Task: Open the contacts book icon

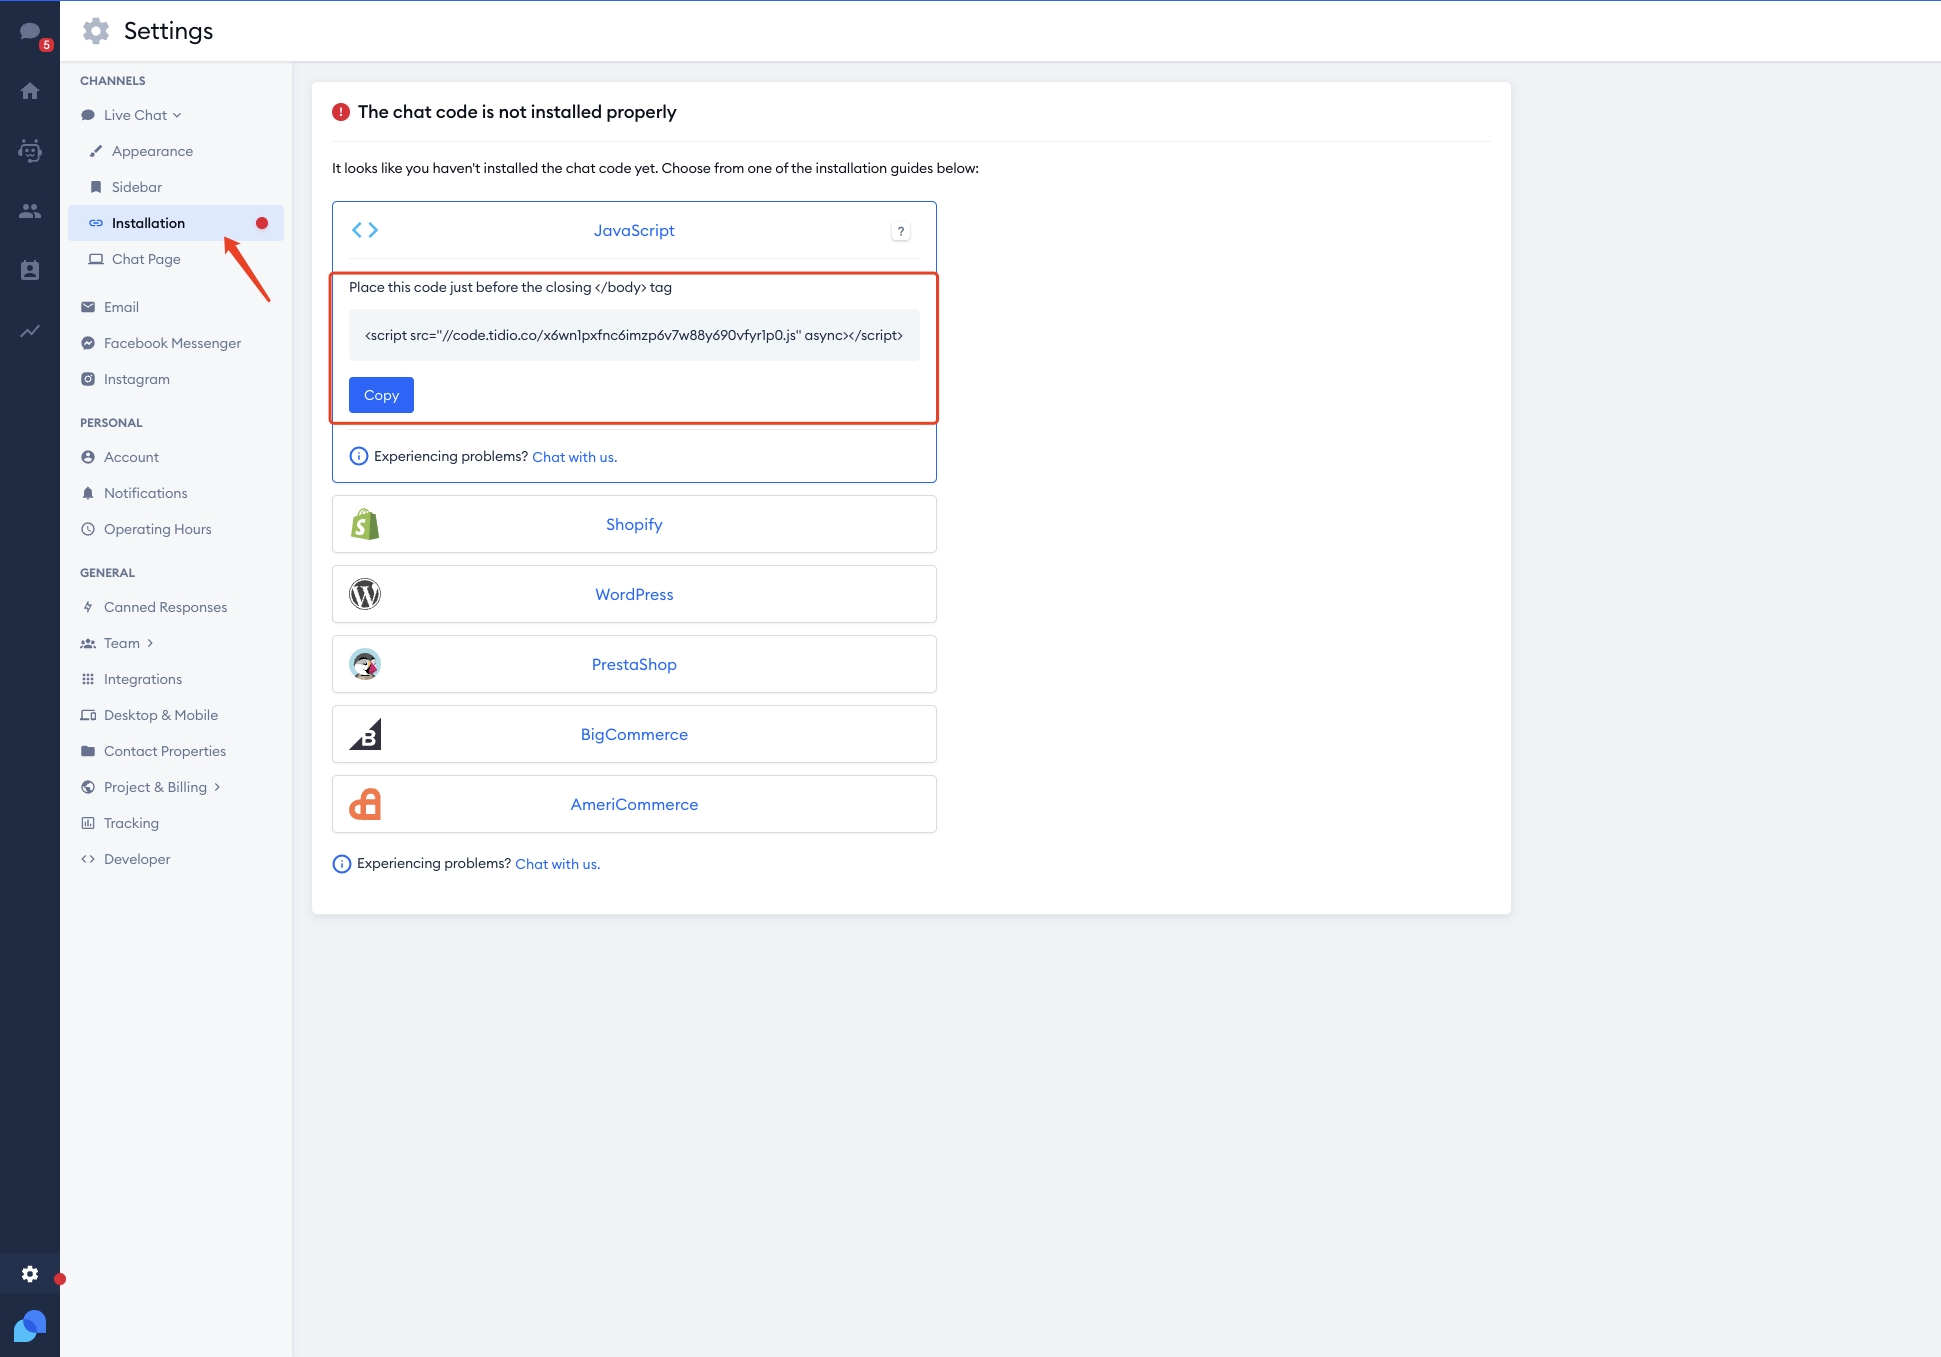Action: [x=30, y=270]
